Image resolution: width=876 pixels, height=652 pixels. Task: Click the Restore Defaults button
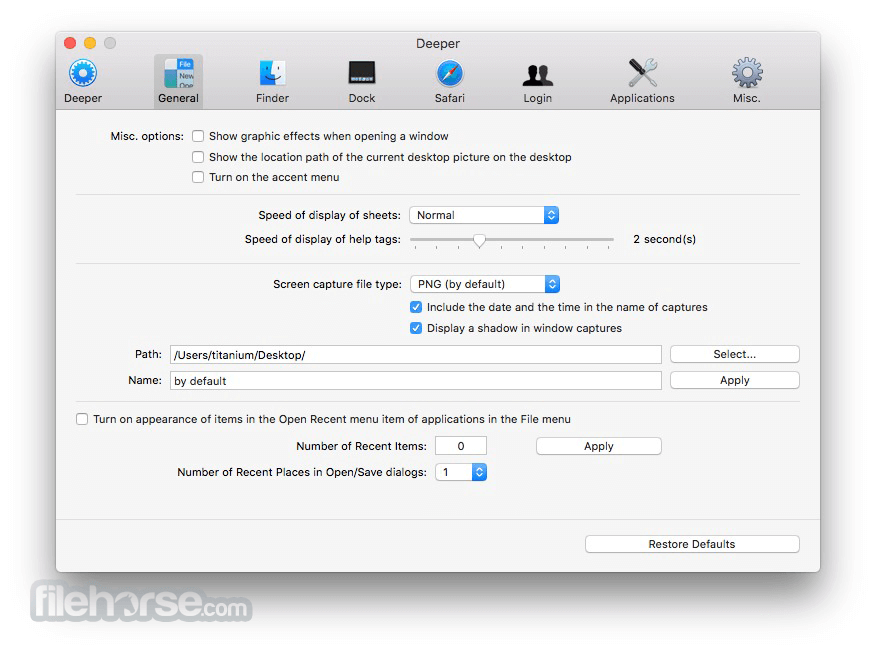692,544
